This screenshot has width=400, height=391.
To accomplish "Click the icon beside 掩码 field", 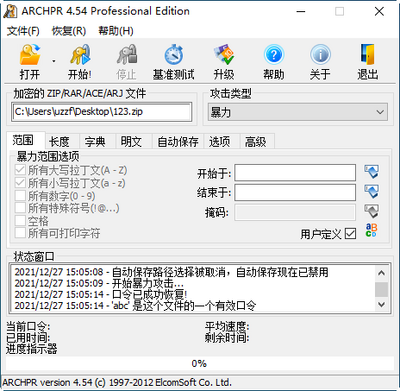I will (371, 211).
